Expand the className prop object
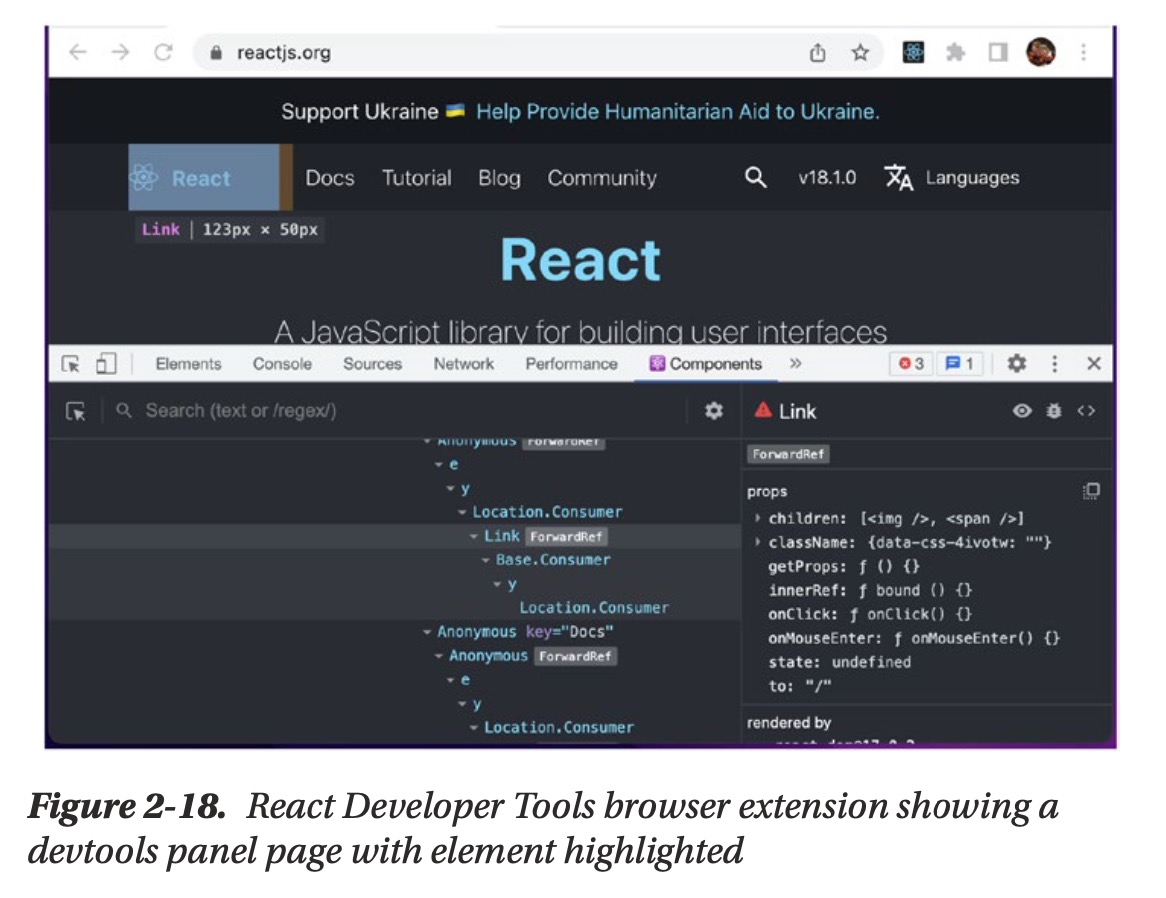 (x=759, y=542)
